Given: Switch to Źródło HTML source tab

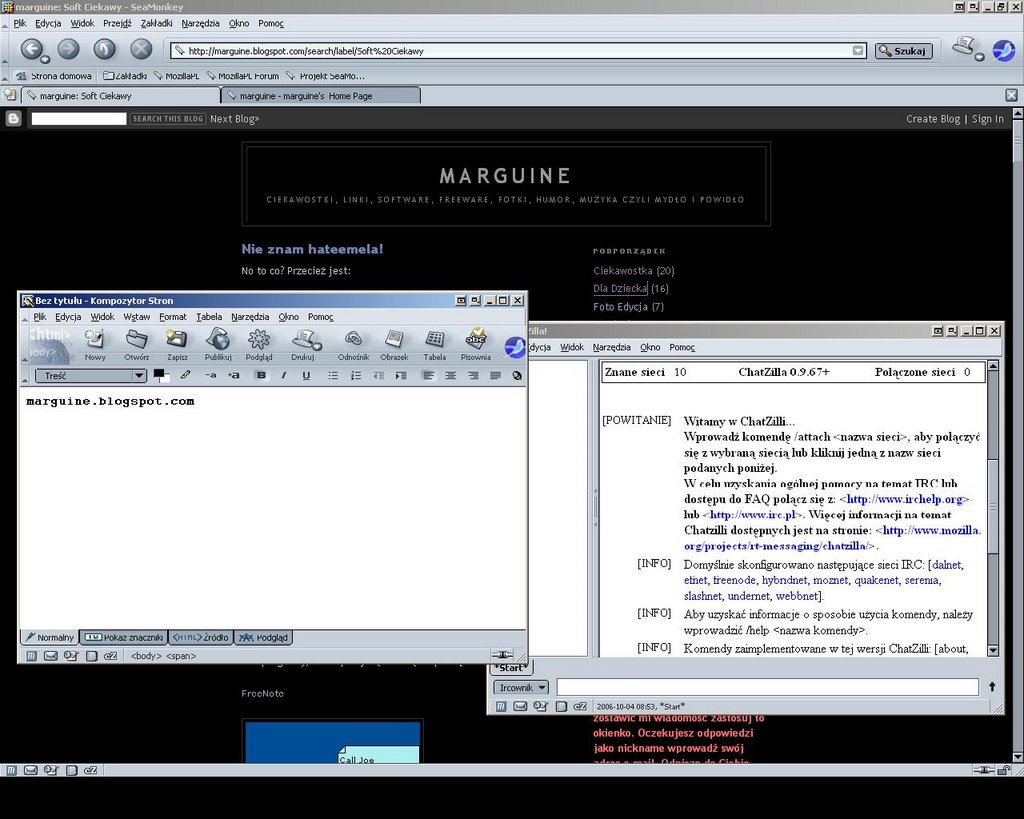Looking at the screenshot, I should click(x=200, y=637).
